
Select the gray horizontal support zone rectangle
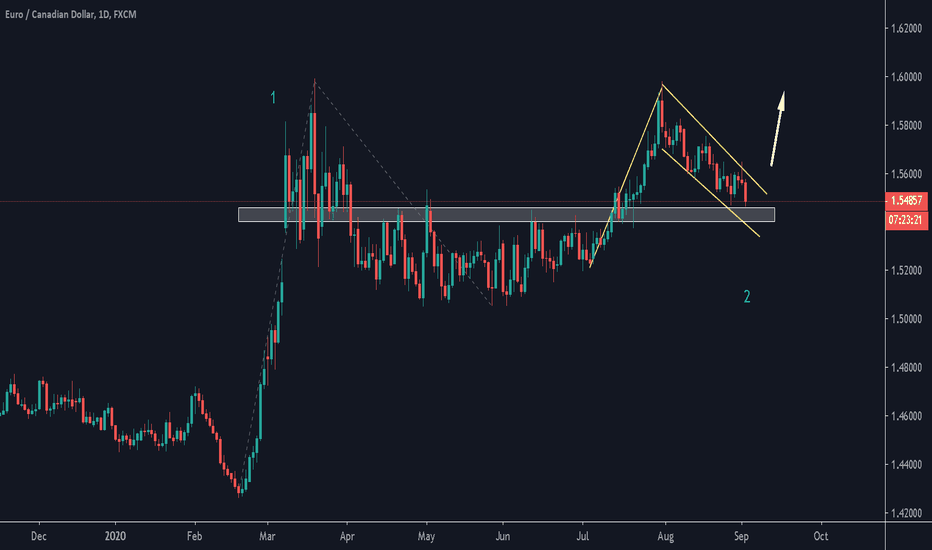[x=506, y=215]
